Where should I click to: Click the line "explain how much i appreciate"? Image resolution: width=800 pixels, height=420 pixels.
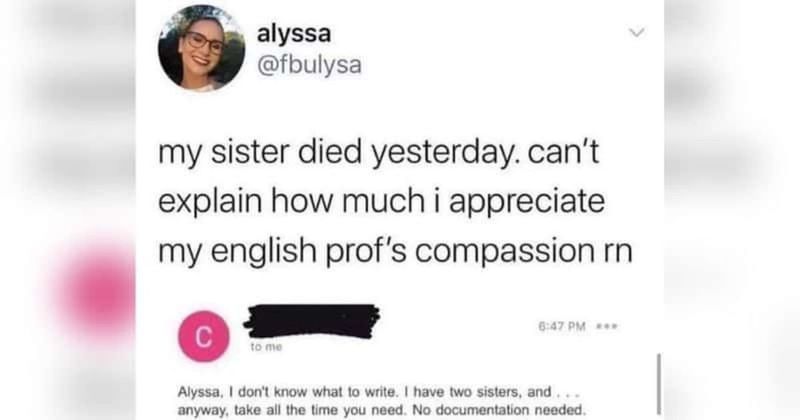[x=382, y=201]
